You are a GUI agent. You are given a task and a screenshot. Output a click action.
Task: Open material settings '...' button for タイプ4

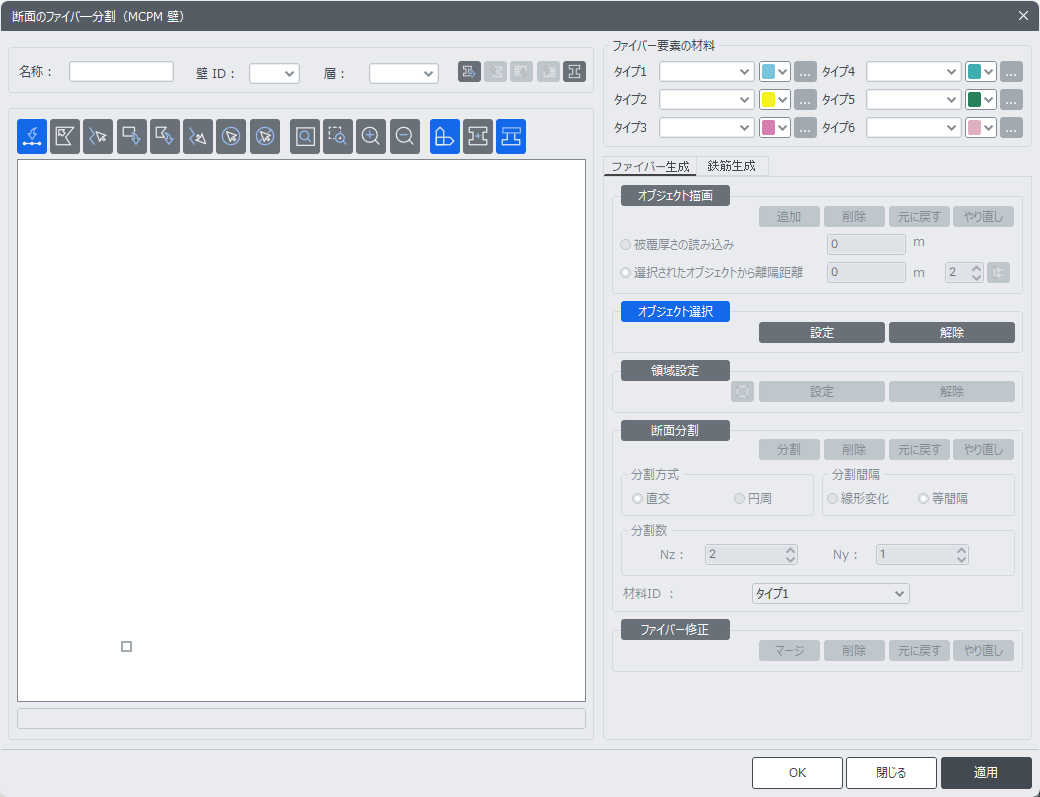coord(1011,72)
